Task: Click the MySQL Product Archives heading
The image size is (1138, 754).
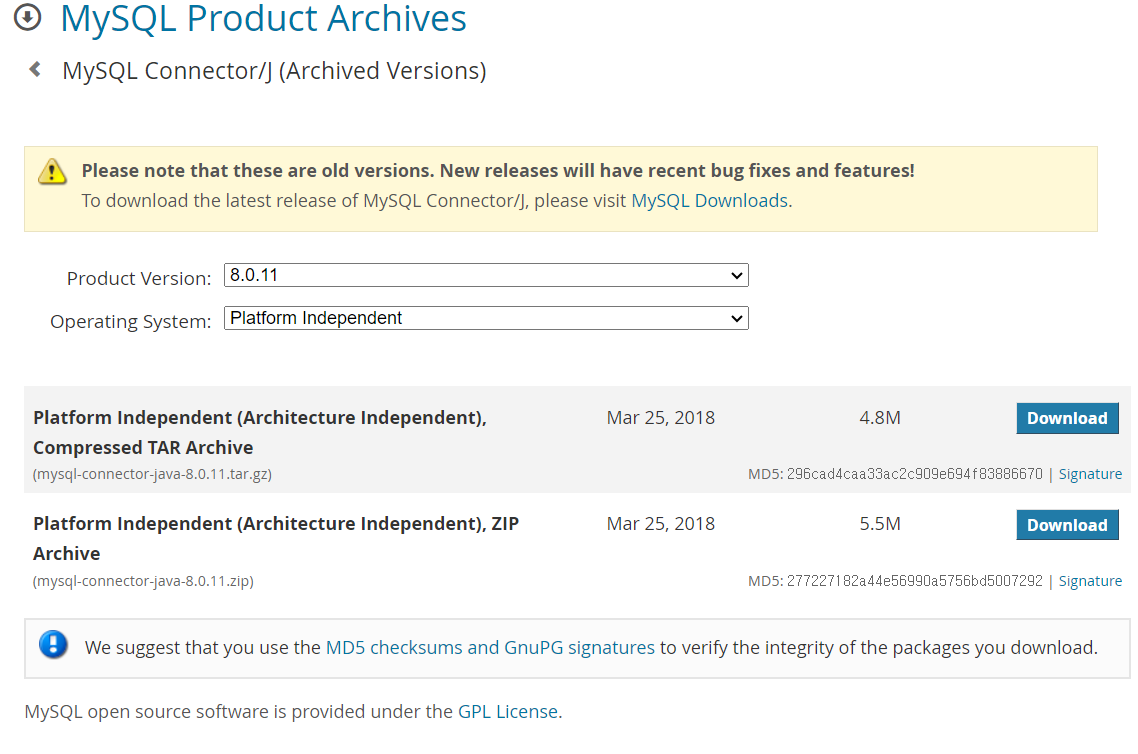Action: (x=264, y=18)
